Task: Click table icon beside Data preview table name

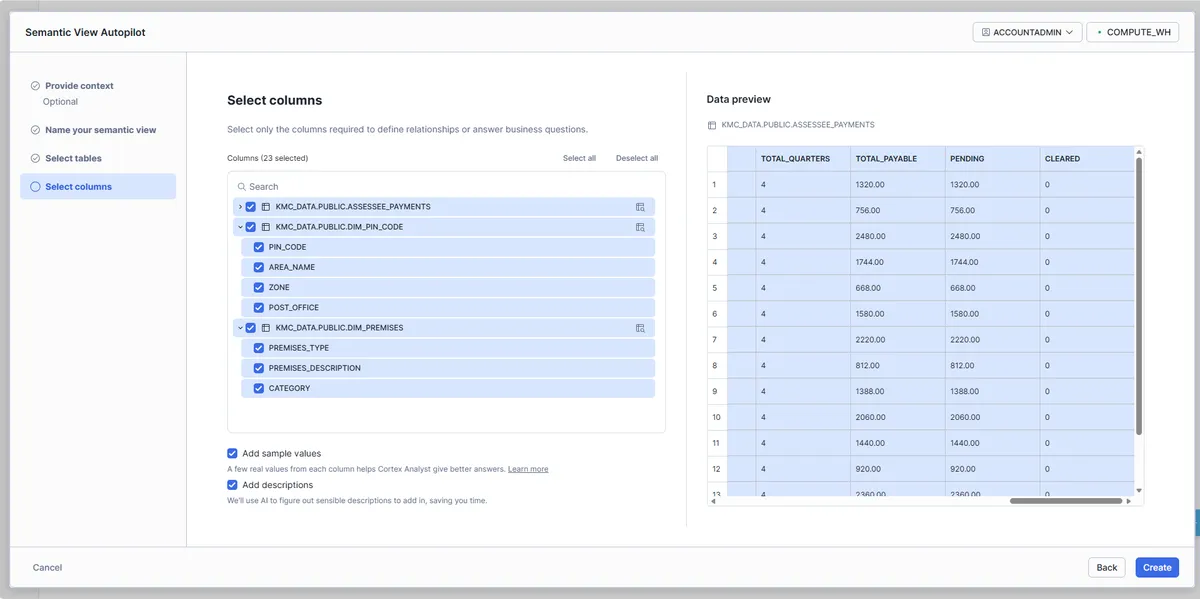Action: (x=712, y=125)
